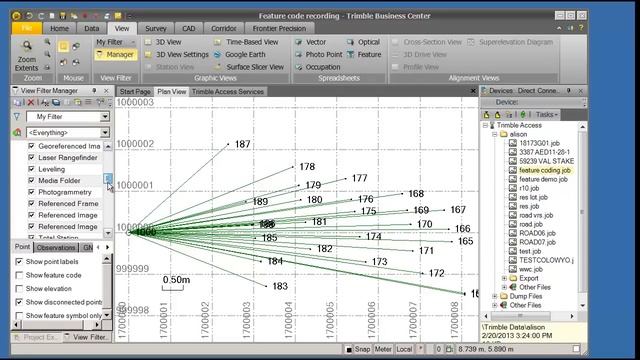
Task: Toggle the Photogrammetry checkbox
Action: click(x=31, y=191)
